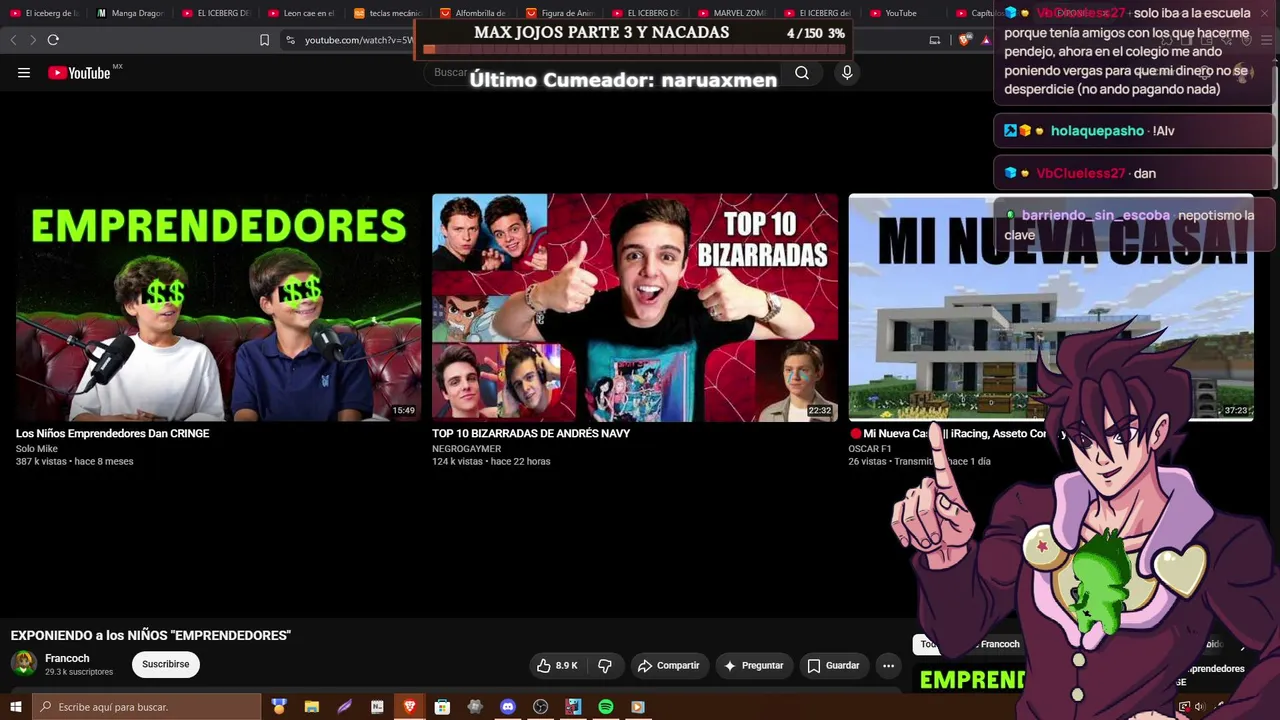Open OBS Studio from the taskbar
This screenshot has width=1280, height=720.
(x=541, y=707)
